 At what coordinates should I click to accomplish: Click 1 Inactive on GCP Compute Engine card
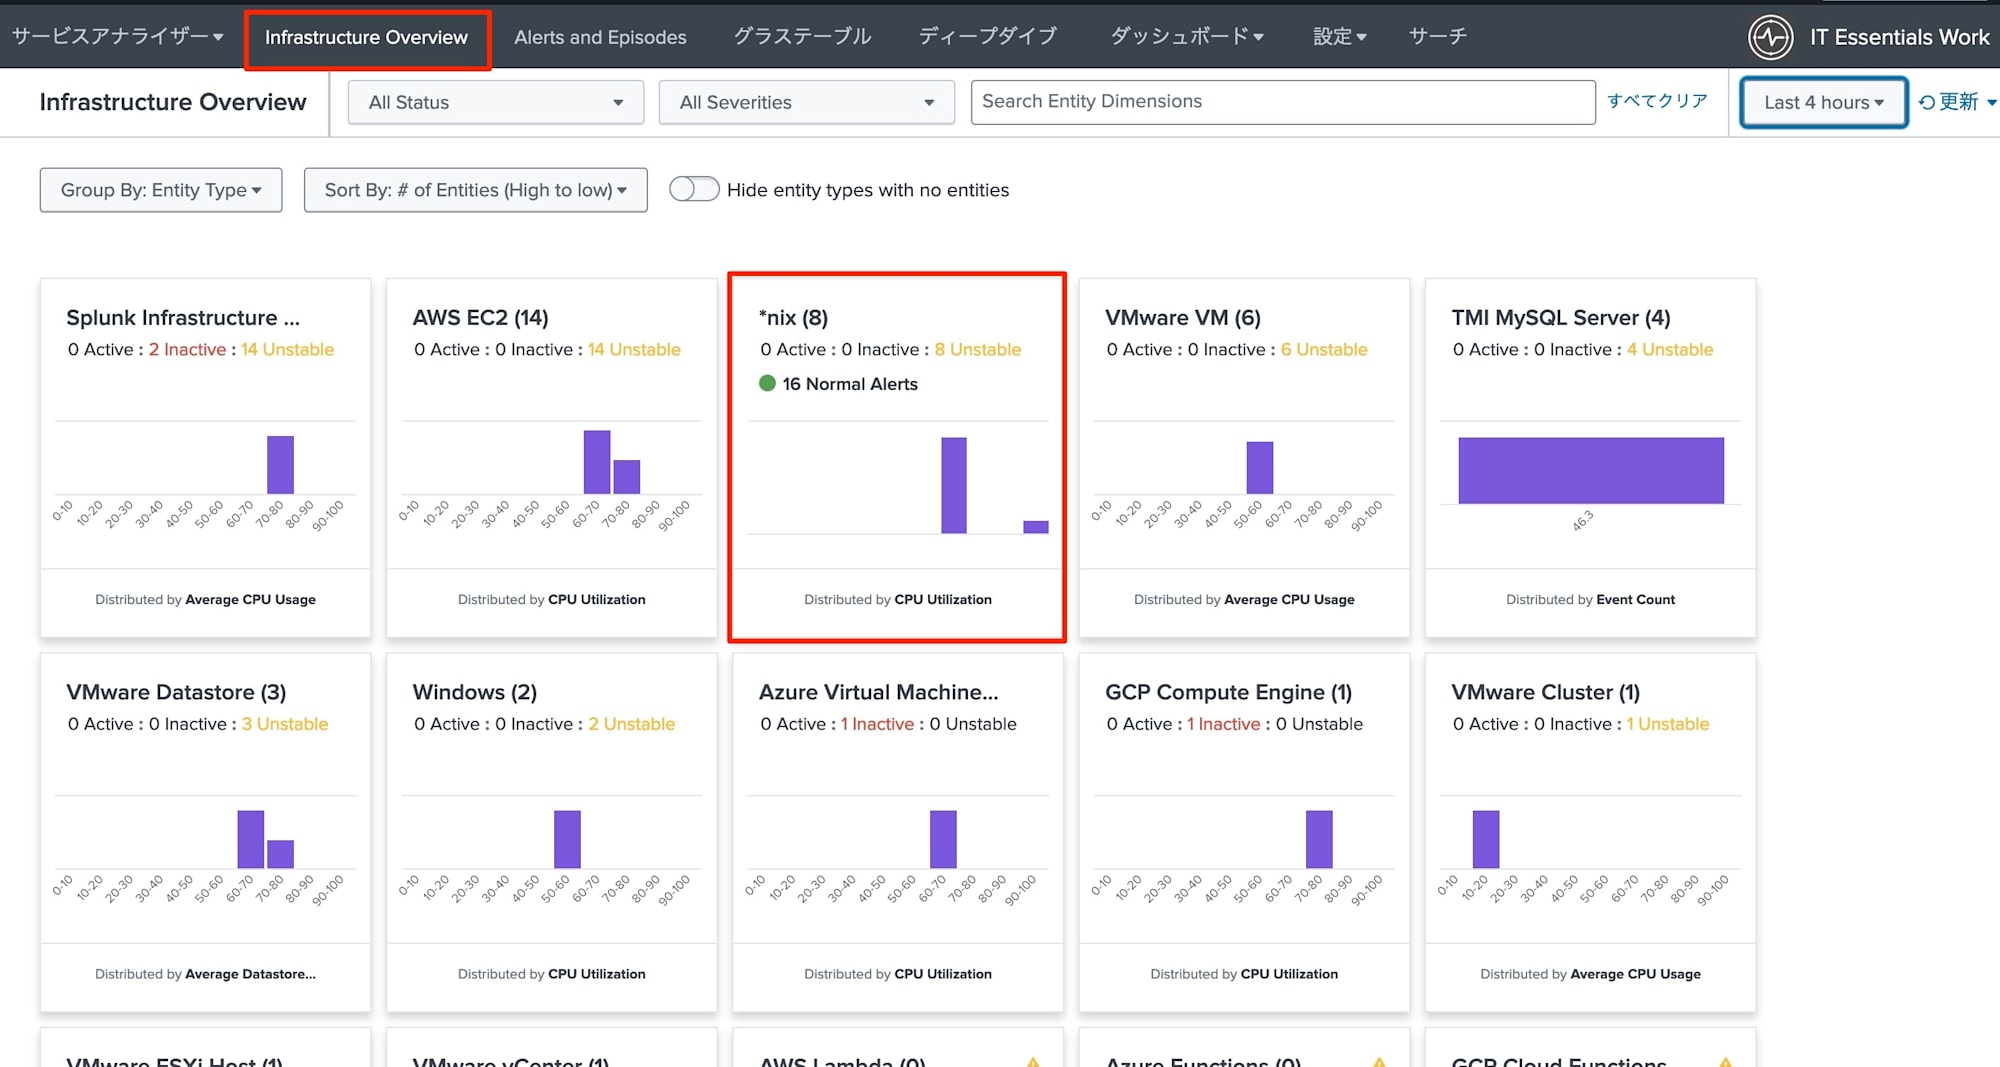tap(1223, 724)
